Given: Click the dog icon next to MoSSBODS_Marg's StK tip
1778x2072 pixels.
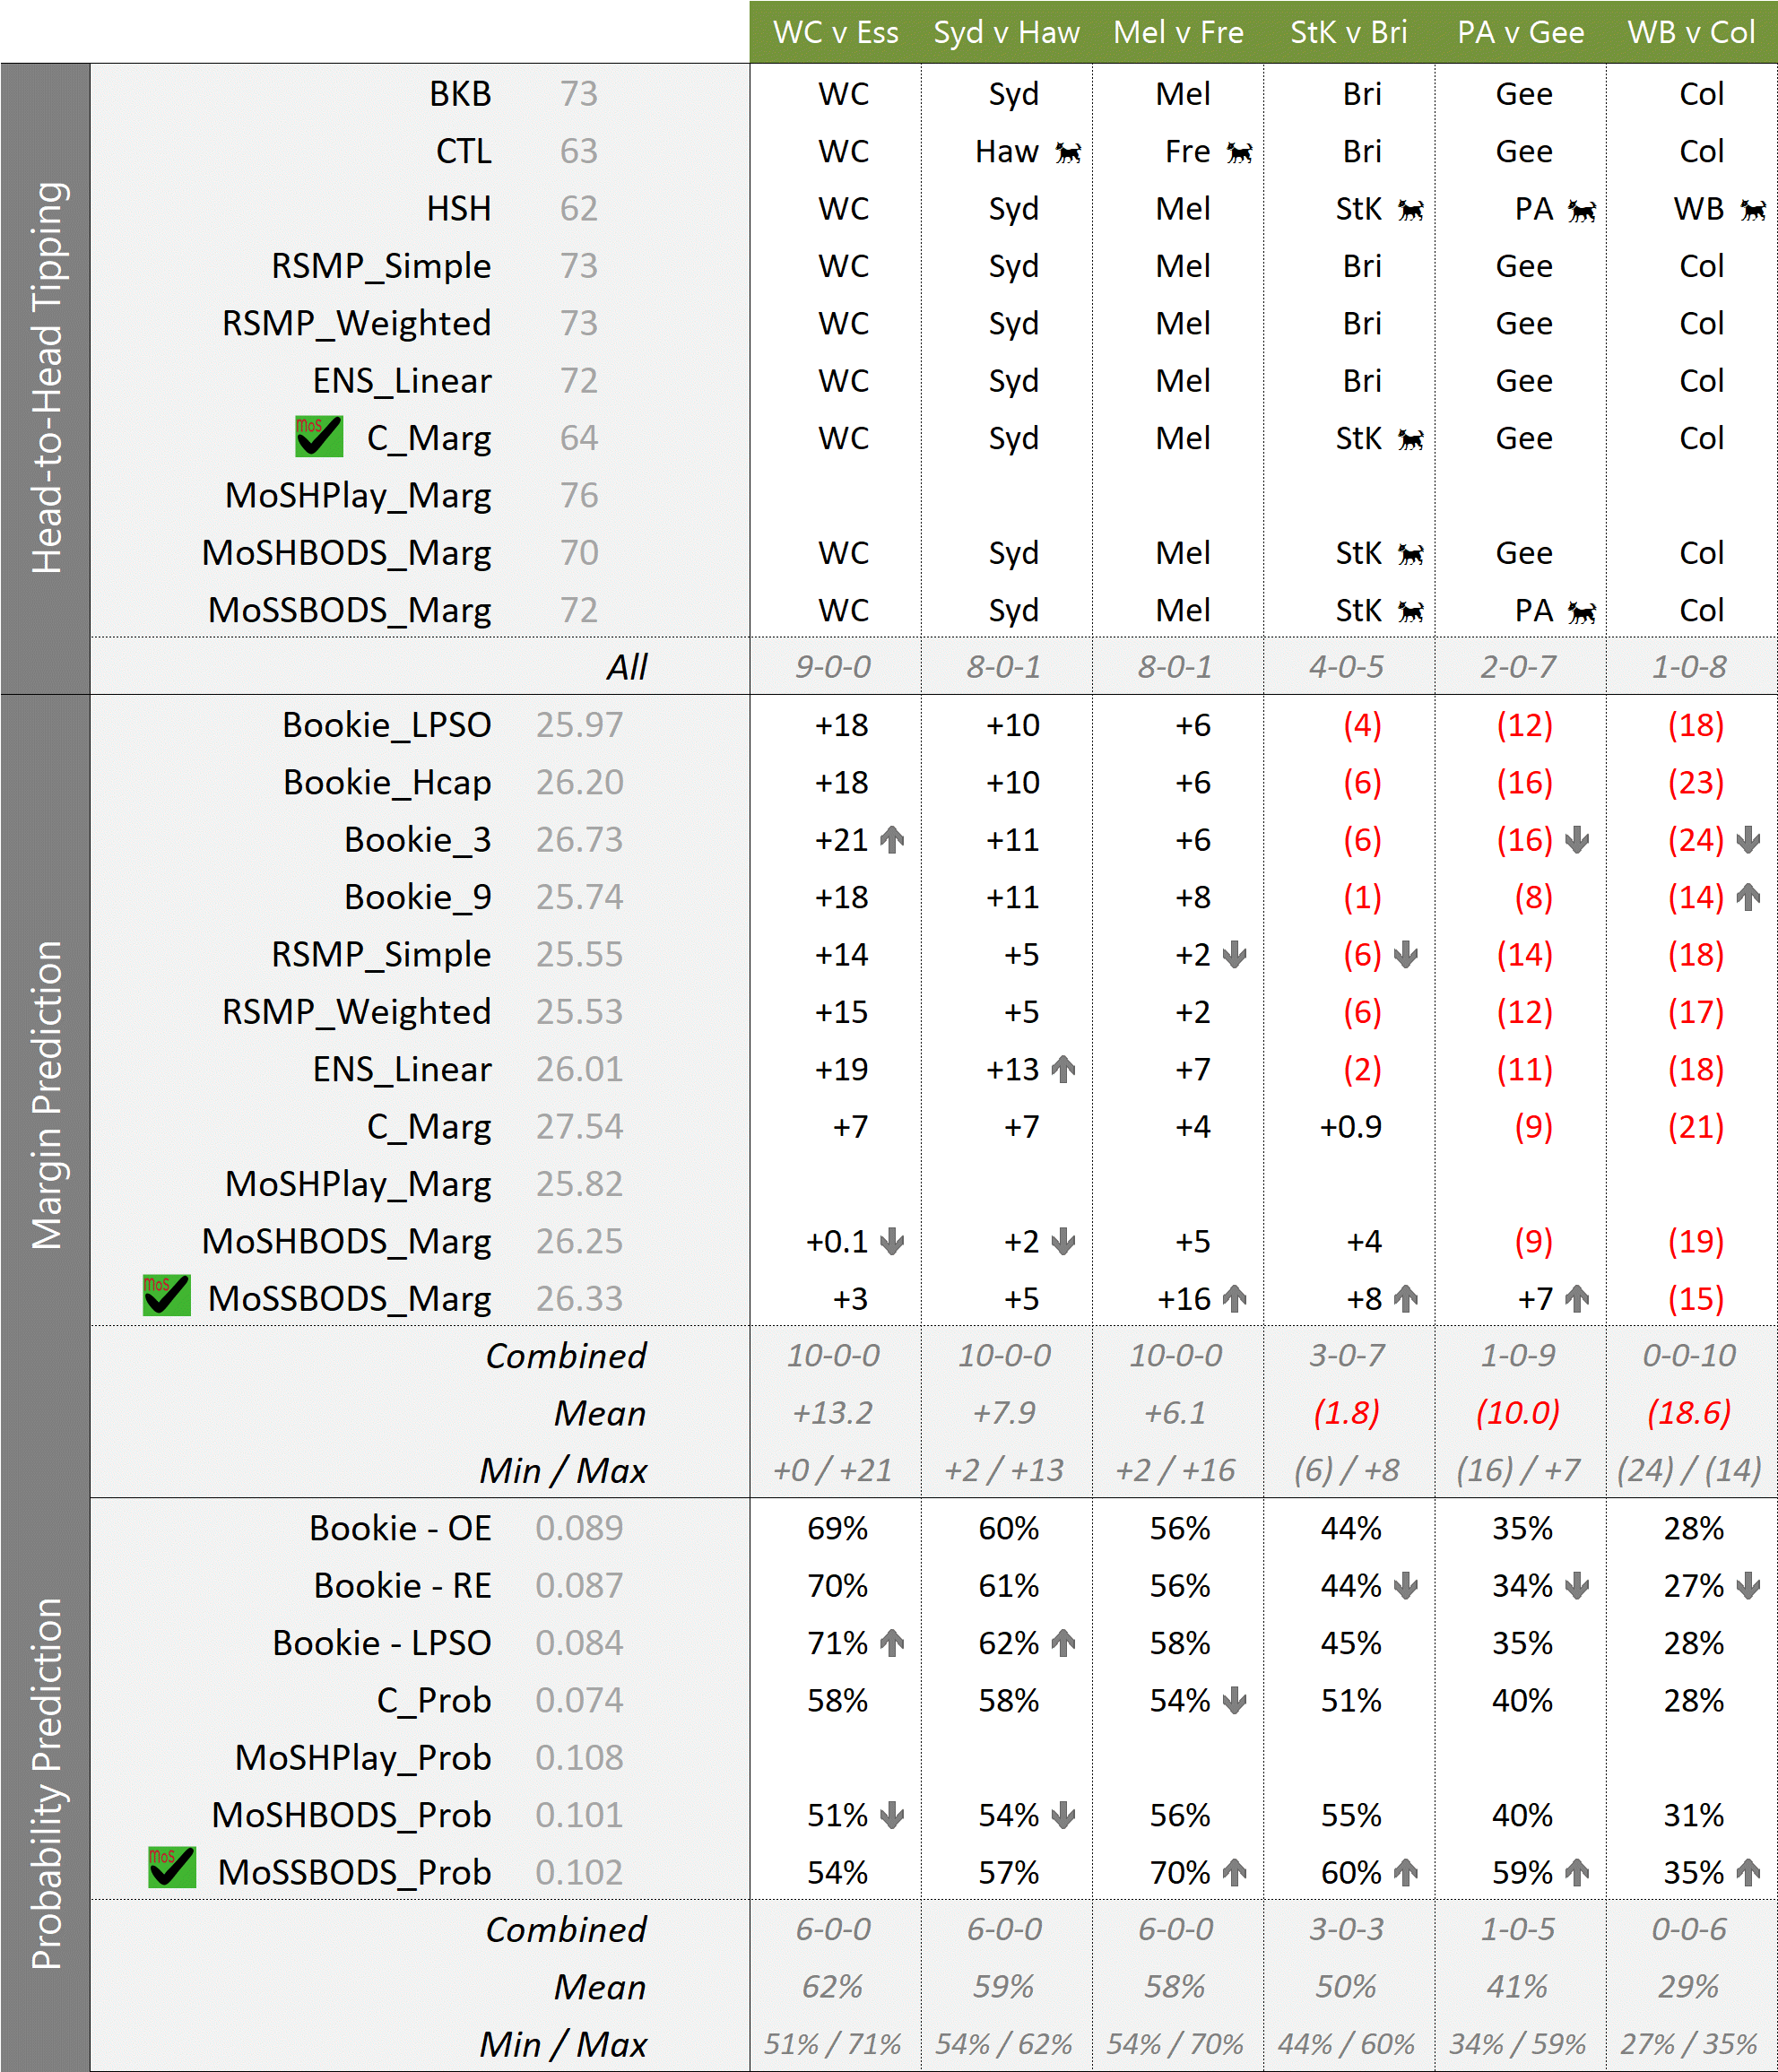Looking at the screenshot, I should pyautogui.click(x=1410, y=612).
